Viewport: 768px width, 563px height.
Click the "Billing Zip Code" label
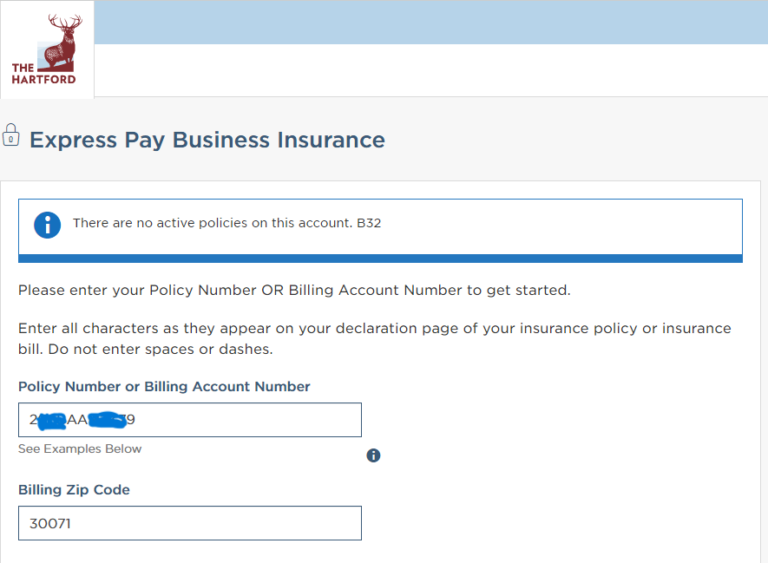tap(74, 490)
